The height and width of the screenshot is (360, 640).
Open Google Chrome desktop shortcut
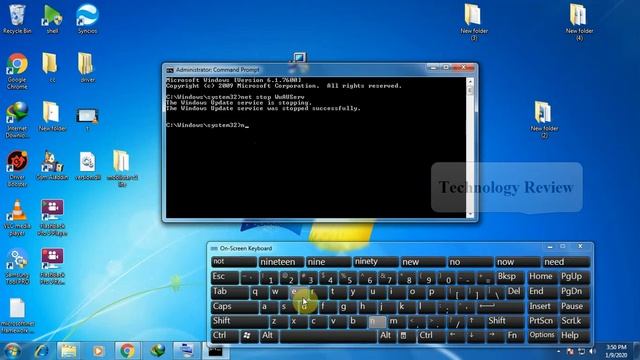click(x=17, y=71)
